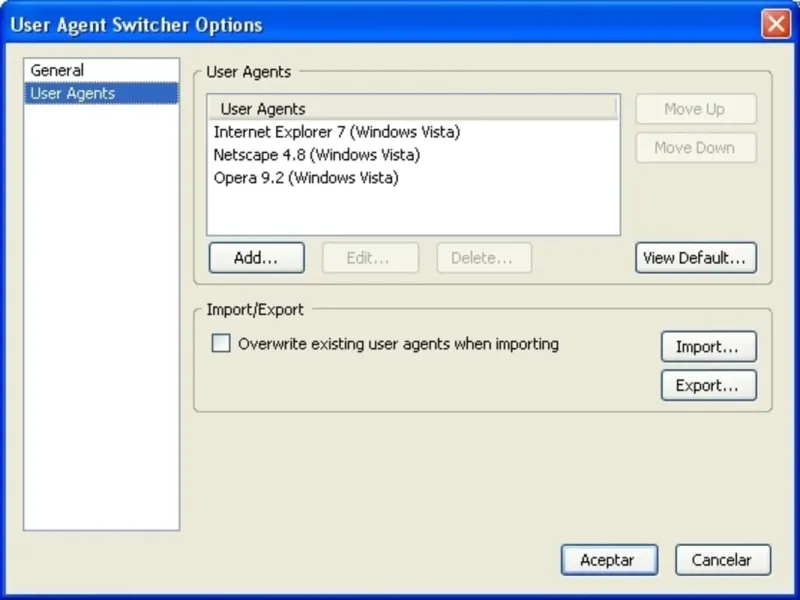The image size is (800, 600).
Task: Click the Delete... button
Action: (x=484, y=258)
